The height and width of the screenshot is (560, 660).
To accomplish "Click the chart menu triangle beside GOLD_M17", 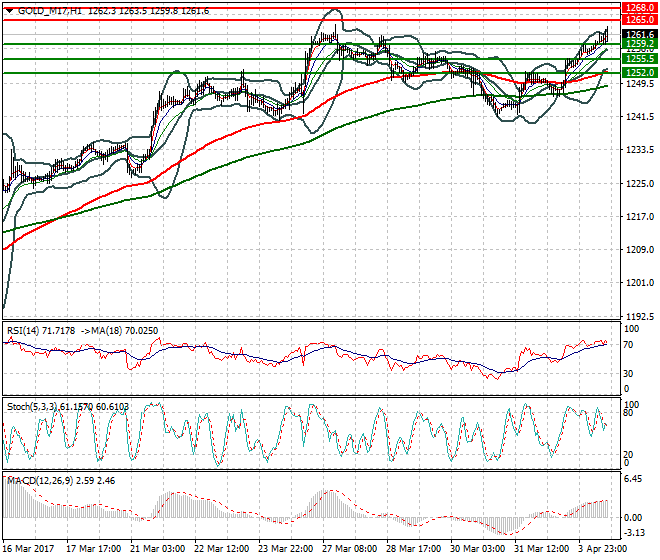I will [x=9, y=11].
